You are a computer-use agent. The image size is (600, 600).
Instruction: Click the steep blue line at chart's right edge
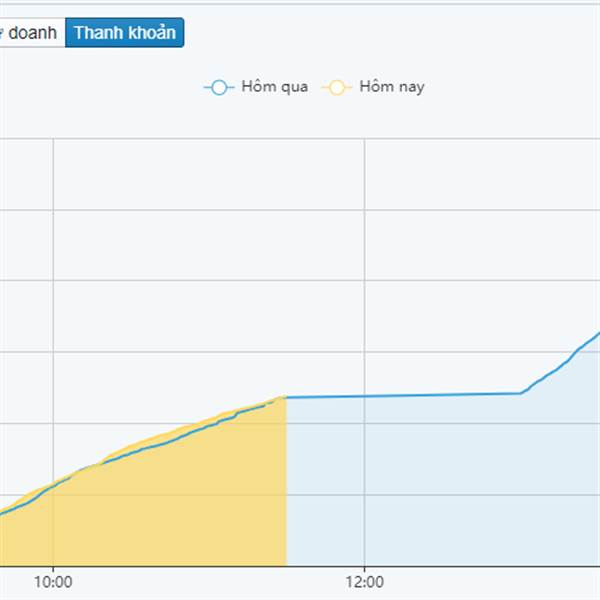(587, 342)
